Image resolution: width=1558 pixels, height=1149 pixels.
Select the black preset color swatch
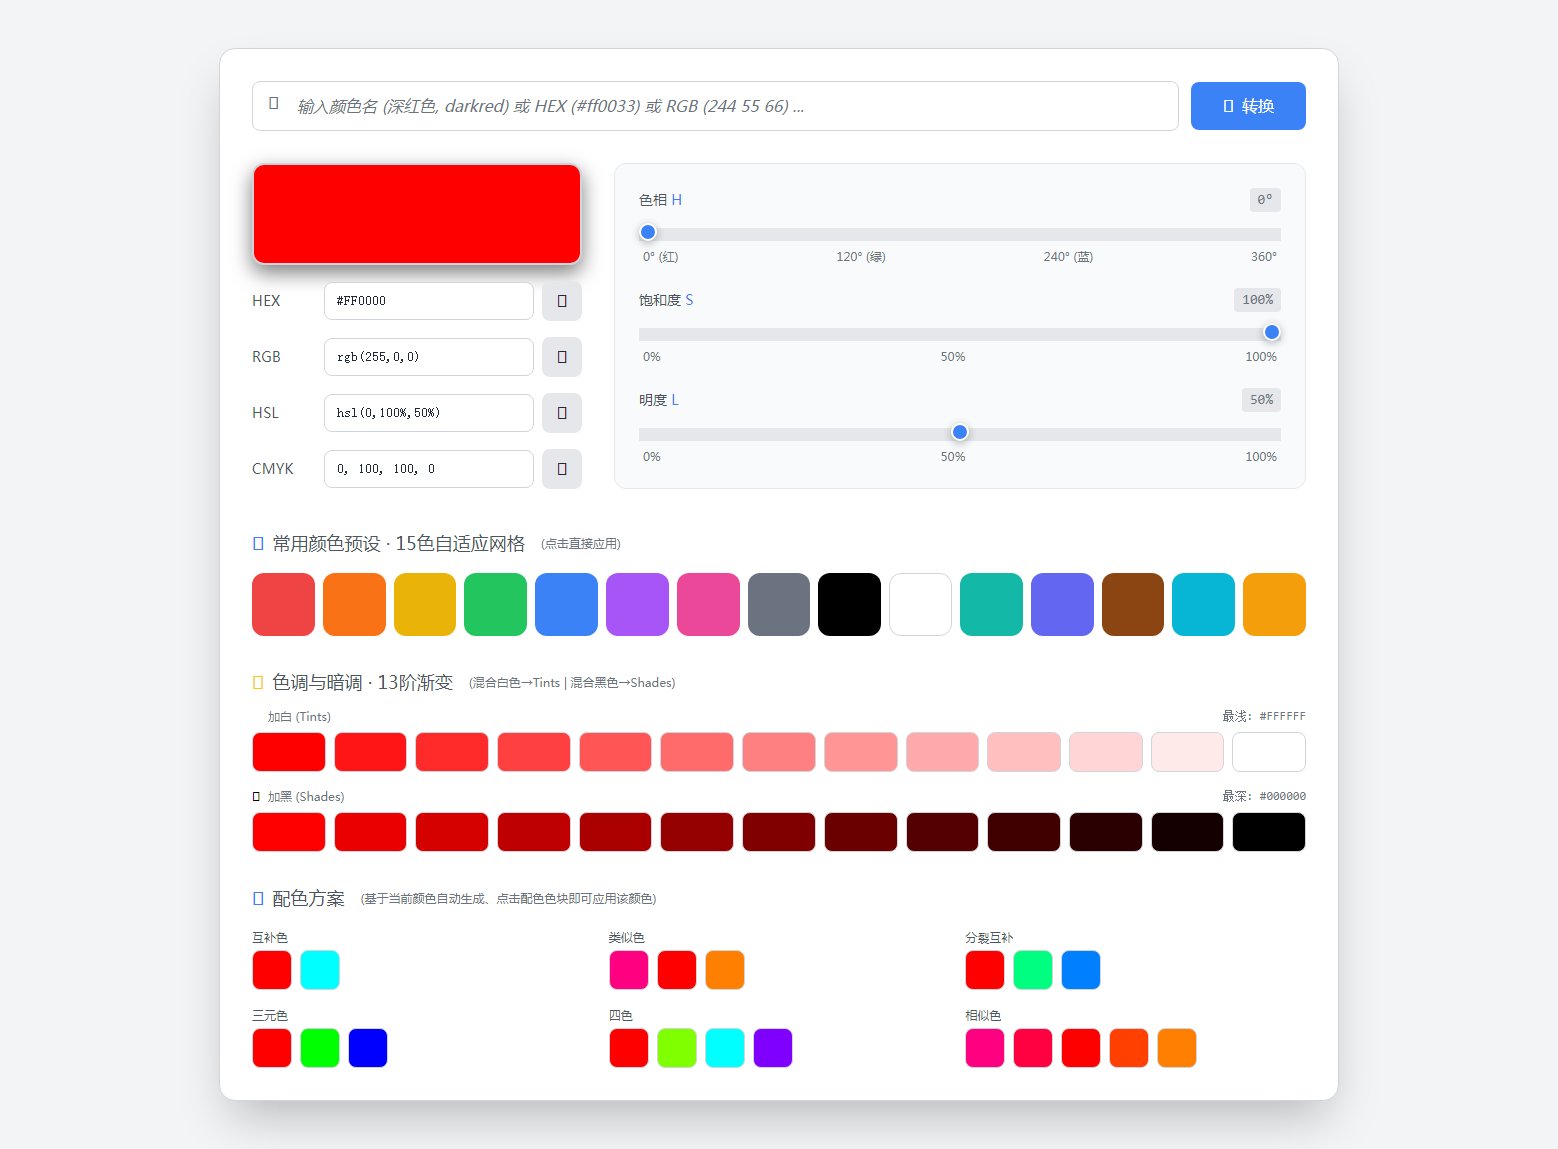[849, 604]
